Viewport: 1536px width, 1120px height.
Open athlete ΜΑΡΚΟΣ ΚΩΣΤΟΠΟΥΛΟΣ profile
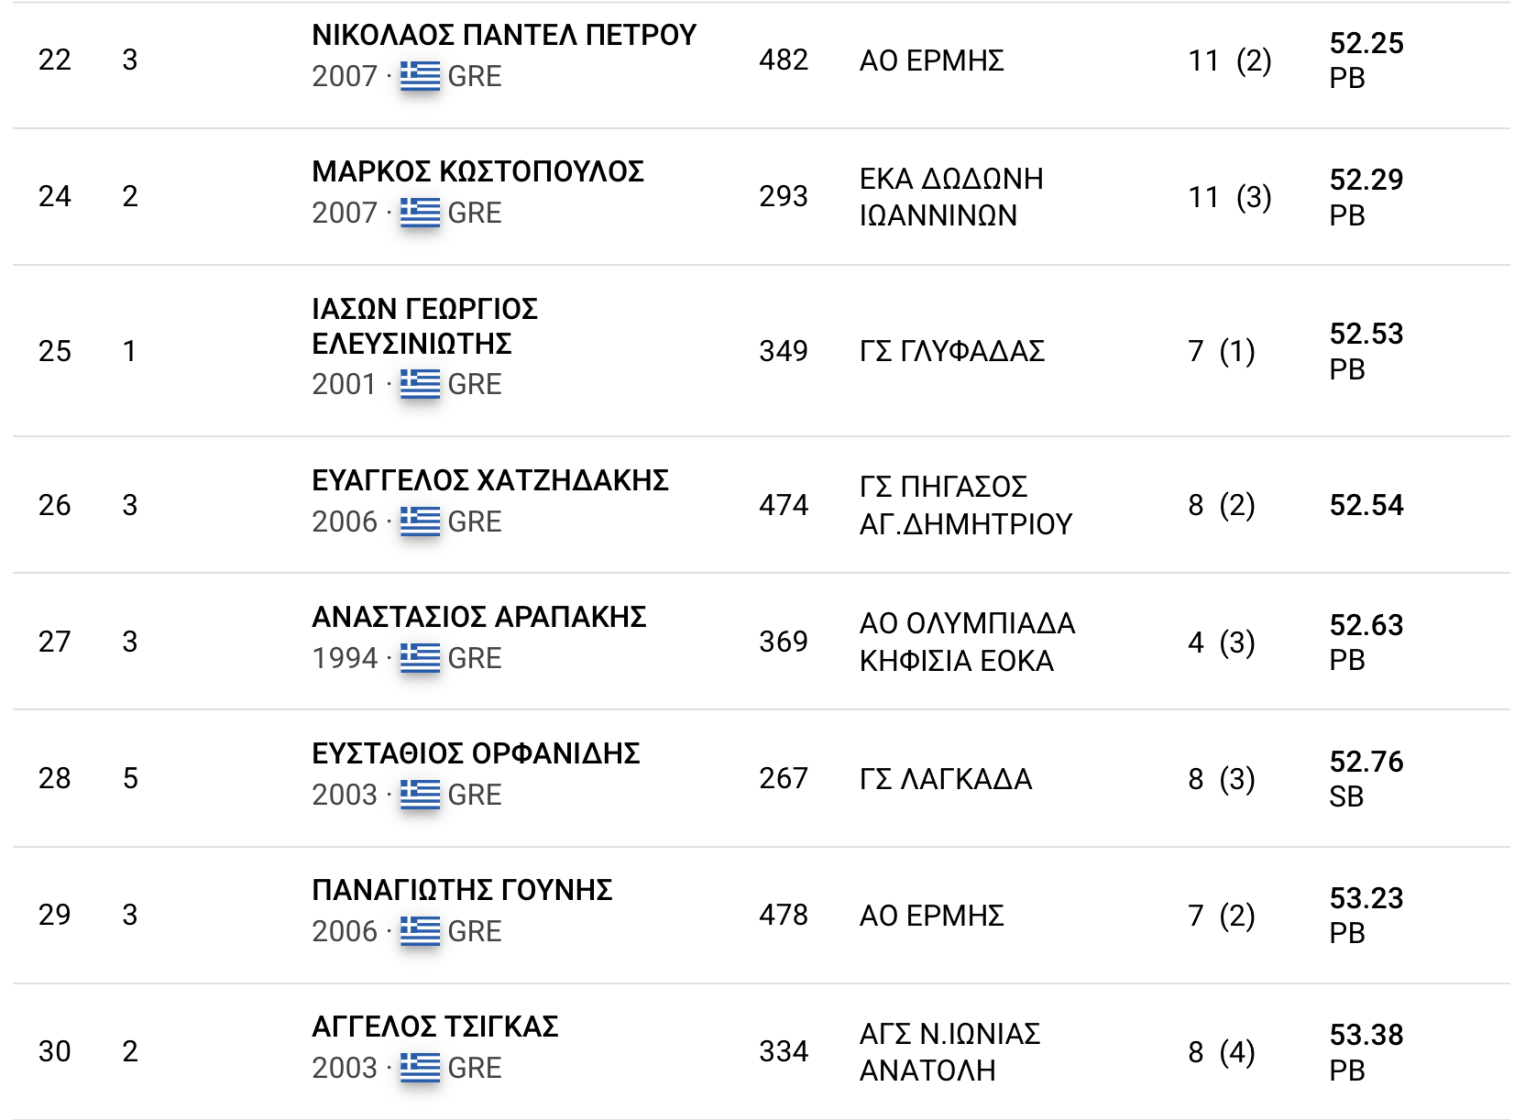pyautogui.click(x=477, y=172)
